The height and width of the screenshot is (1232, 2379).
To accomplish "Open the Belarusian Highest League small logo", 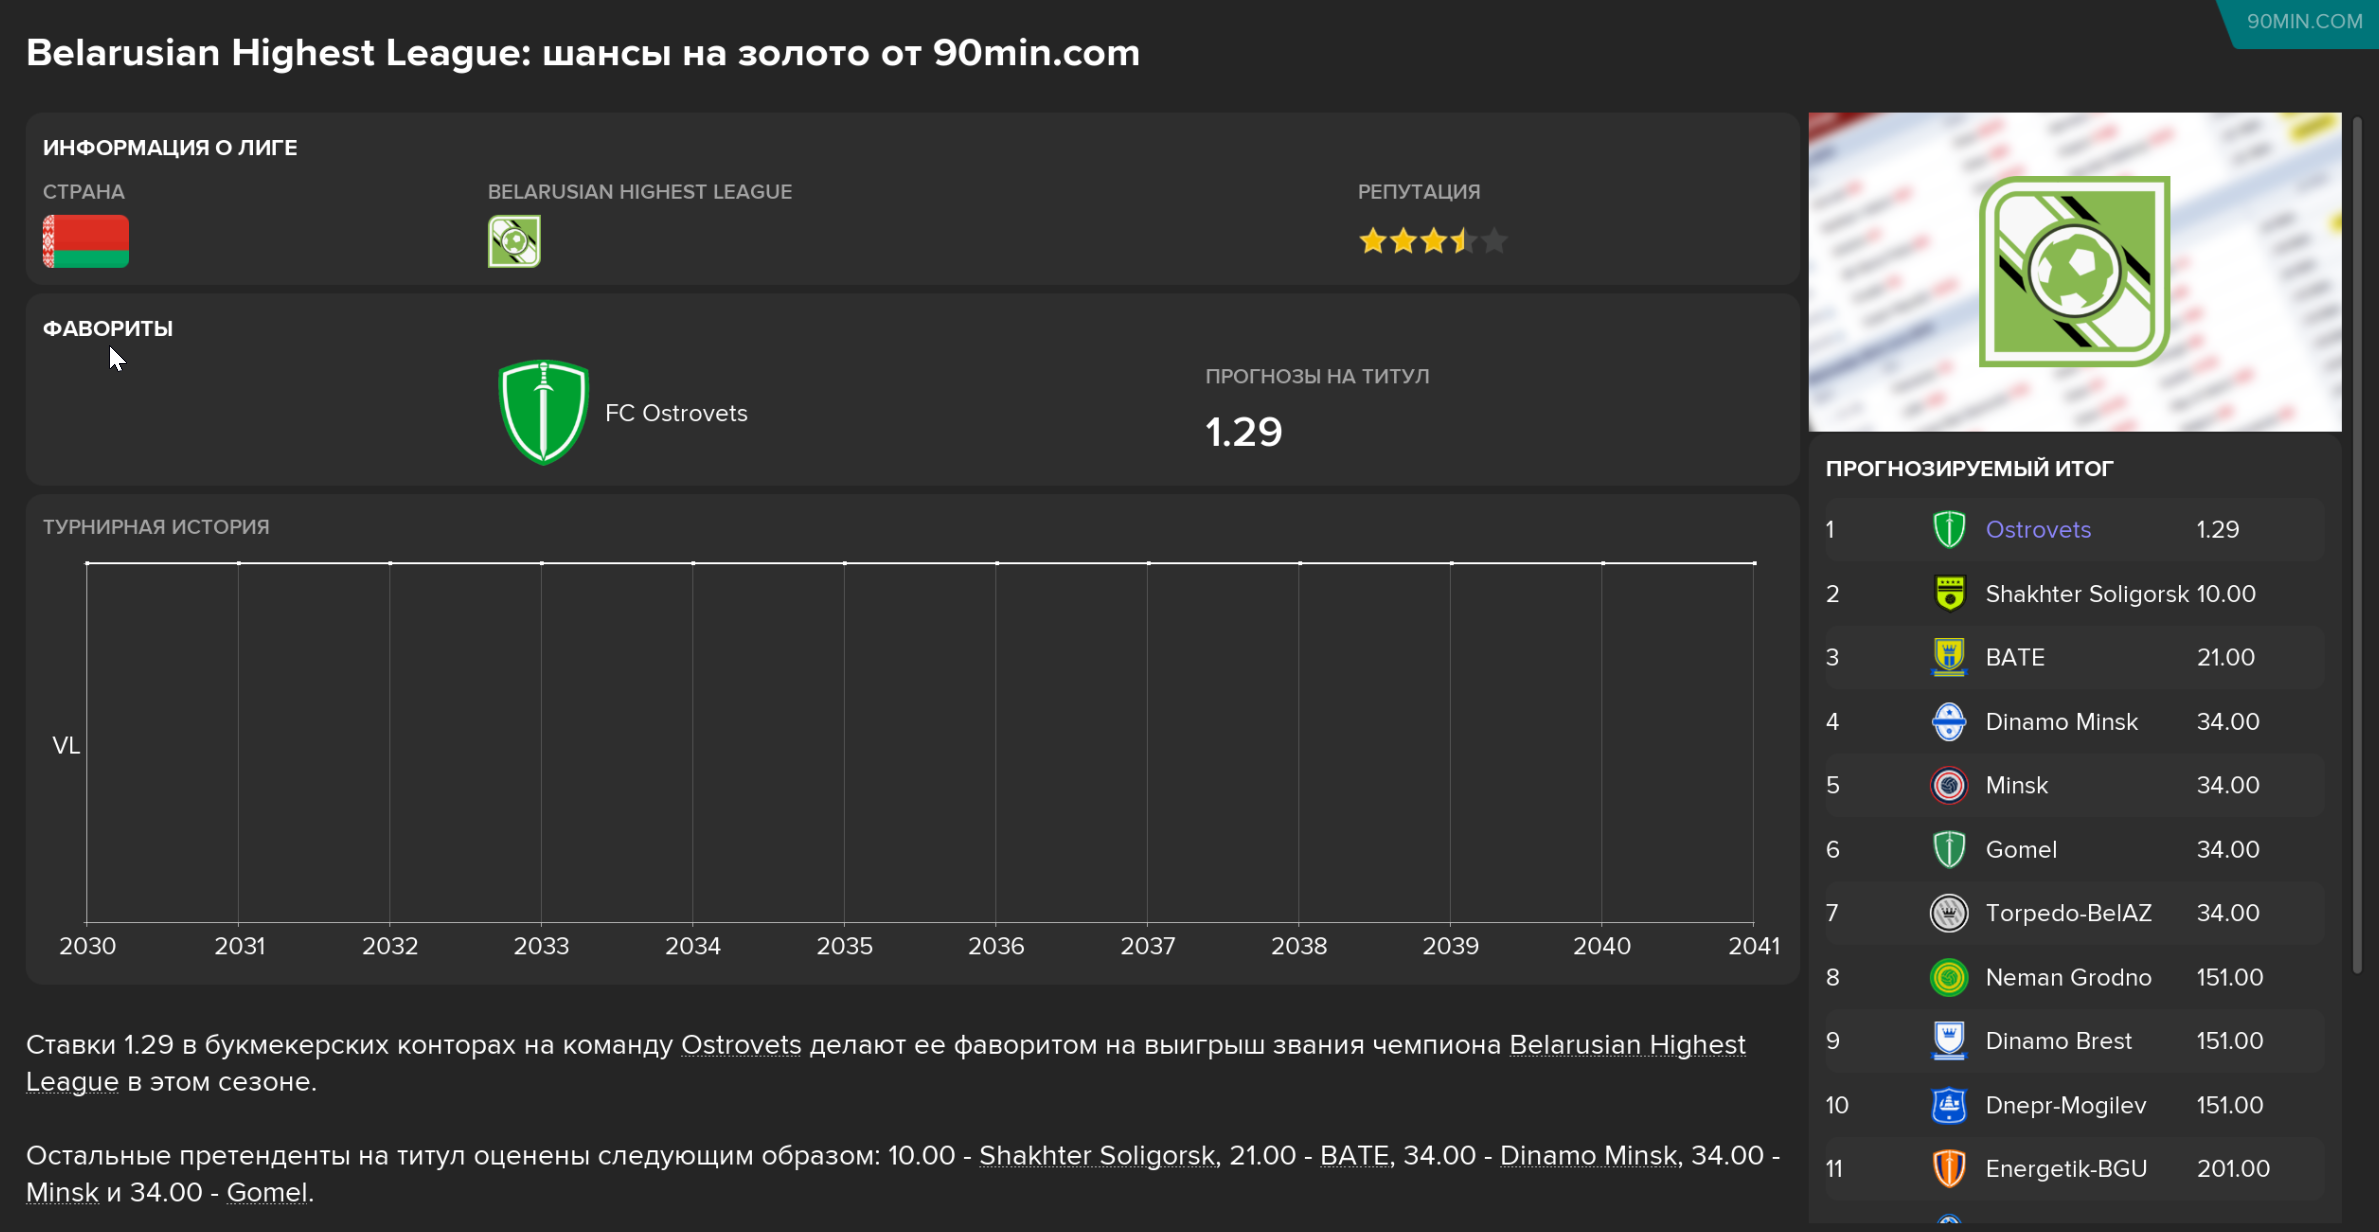I will pyautogui.click(x=514, y=241).
